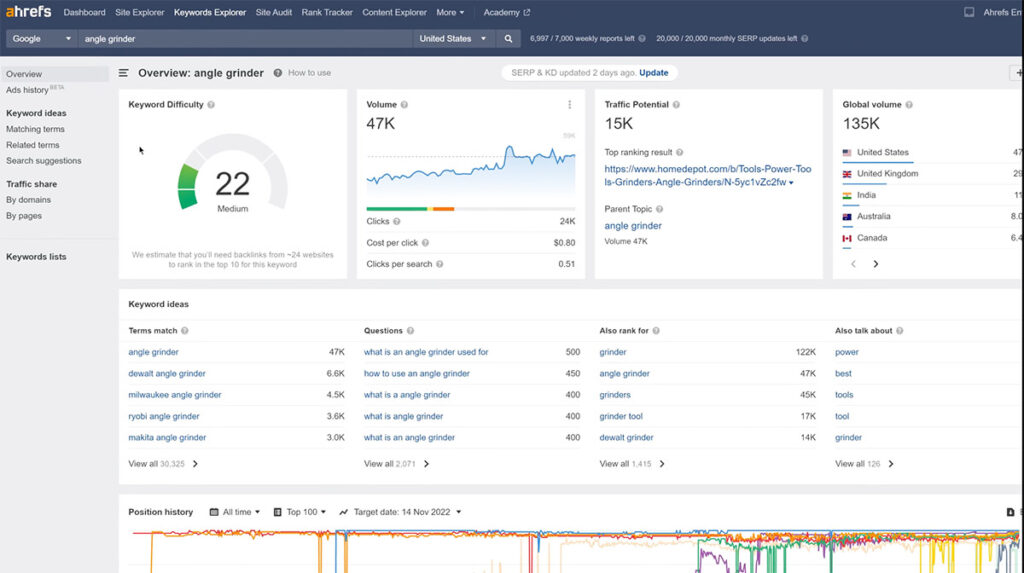Open the All time date range dropdown
The height and width of the screenshot is (573, 1024).
(x=235, y=512)
